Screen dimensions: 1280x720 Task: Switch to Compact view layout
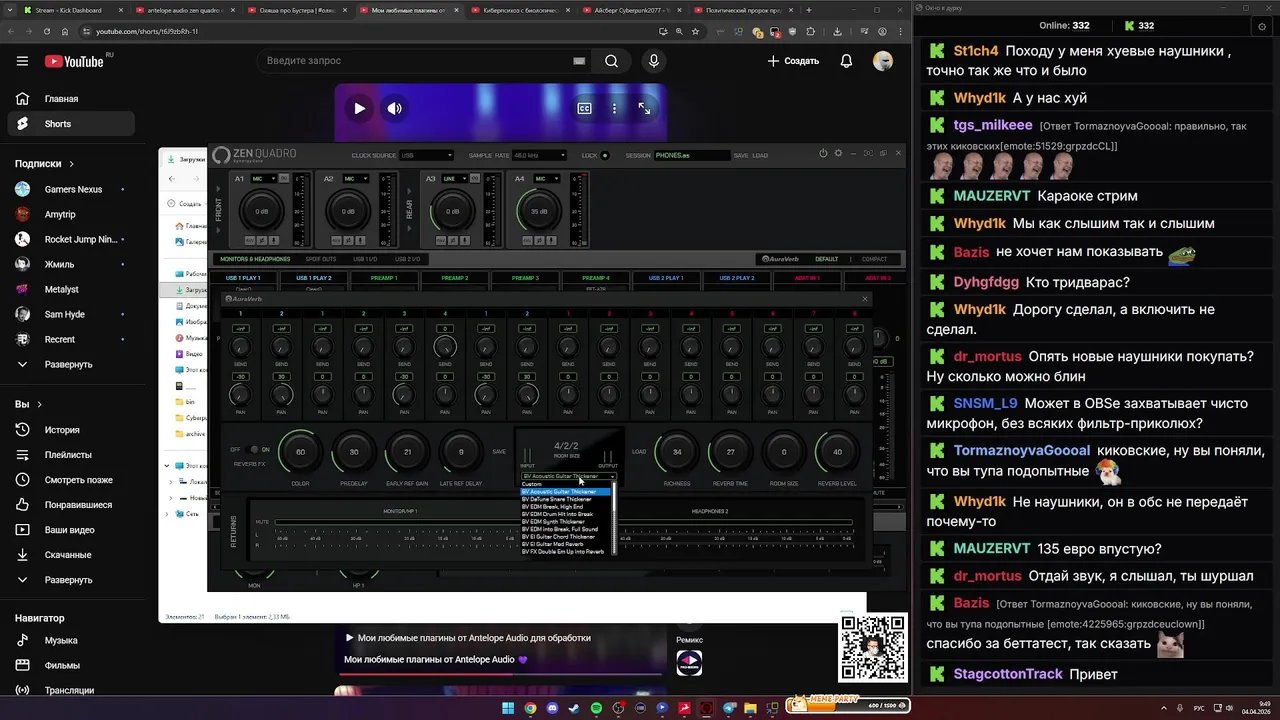[874, 259]
